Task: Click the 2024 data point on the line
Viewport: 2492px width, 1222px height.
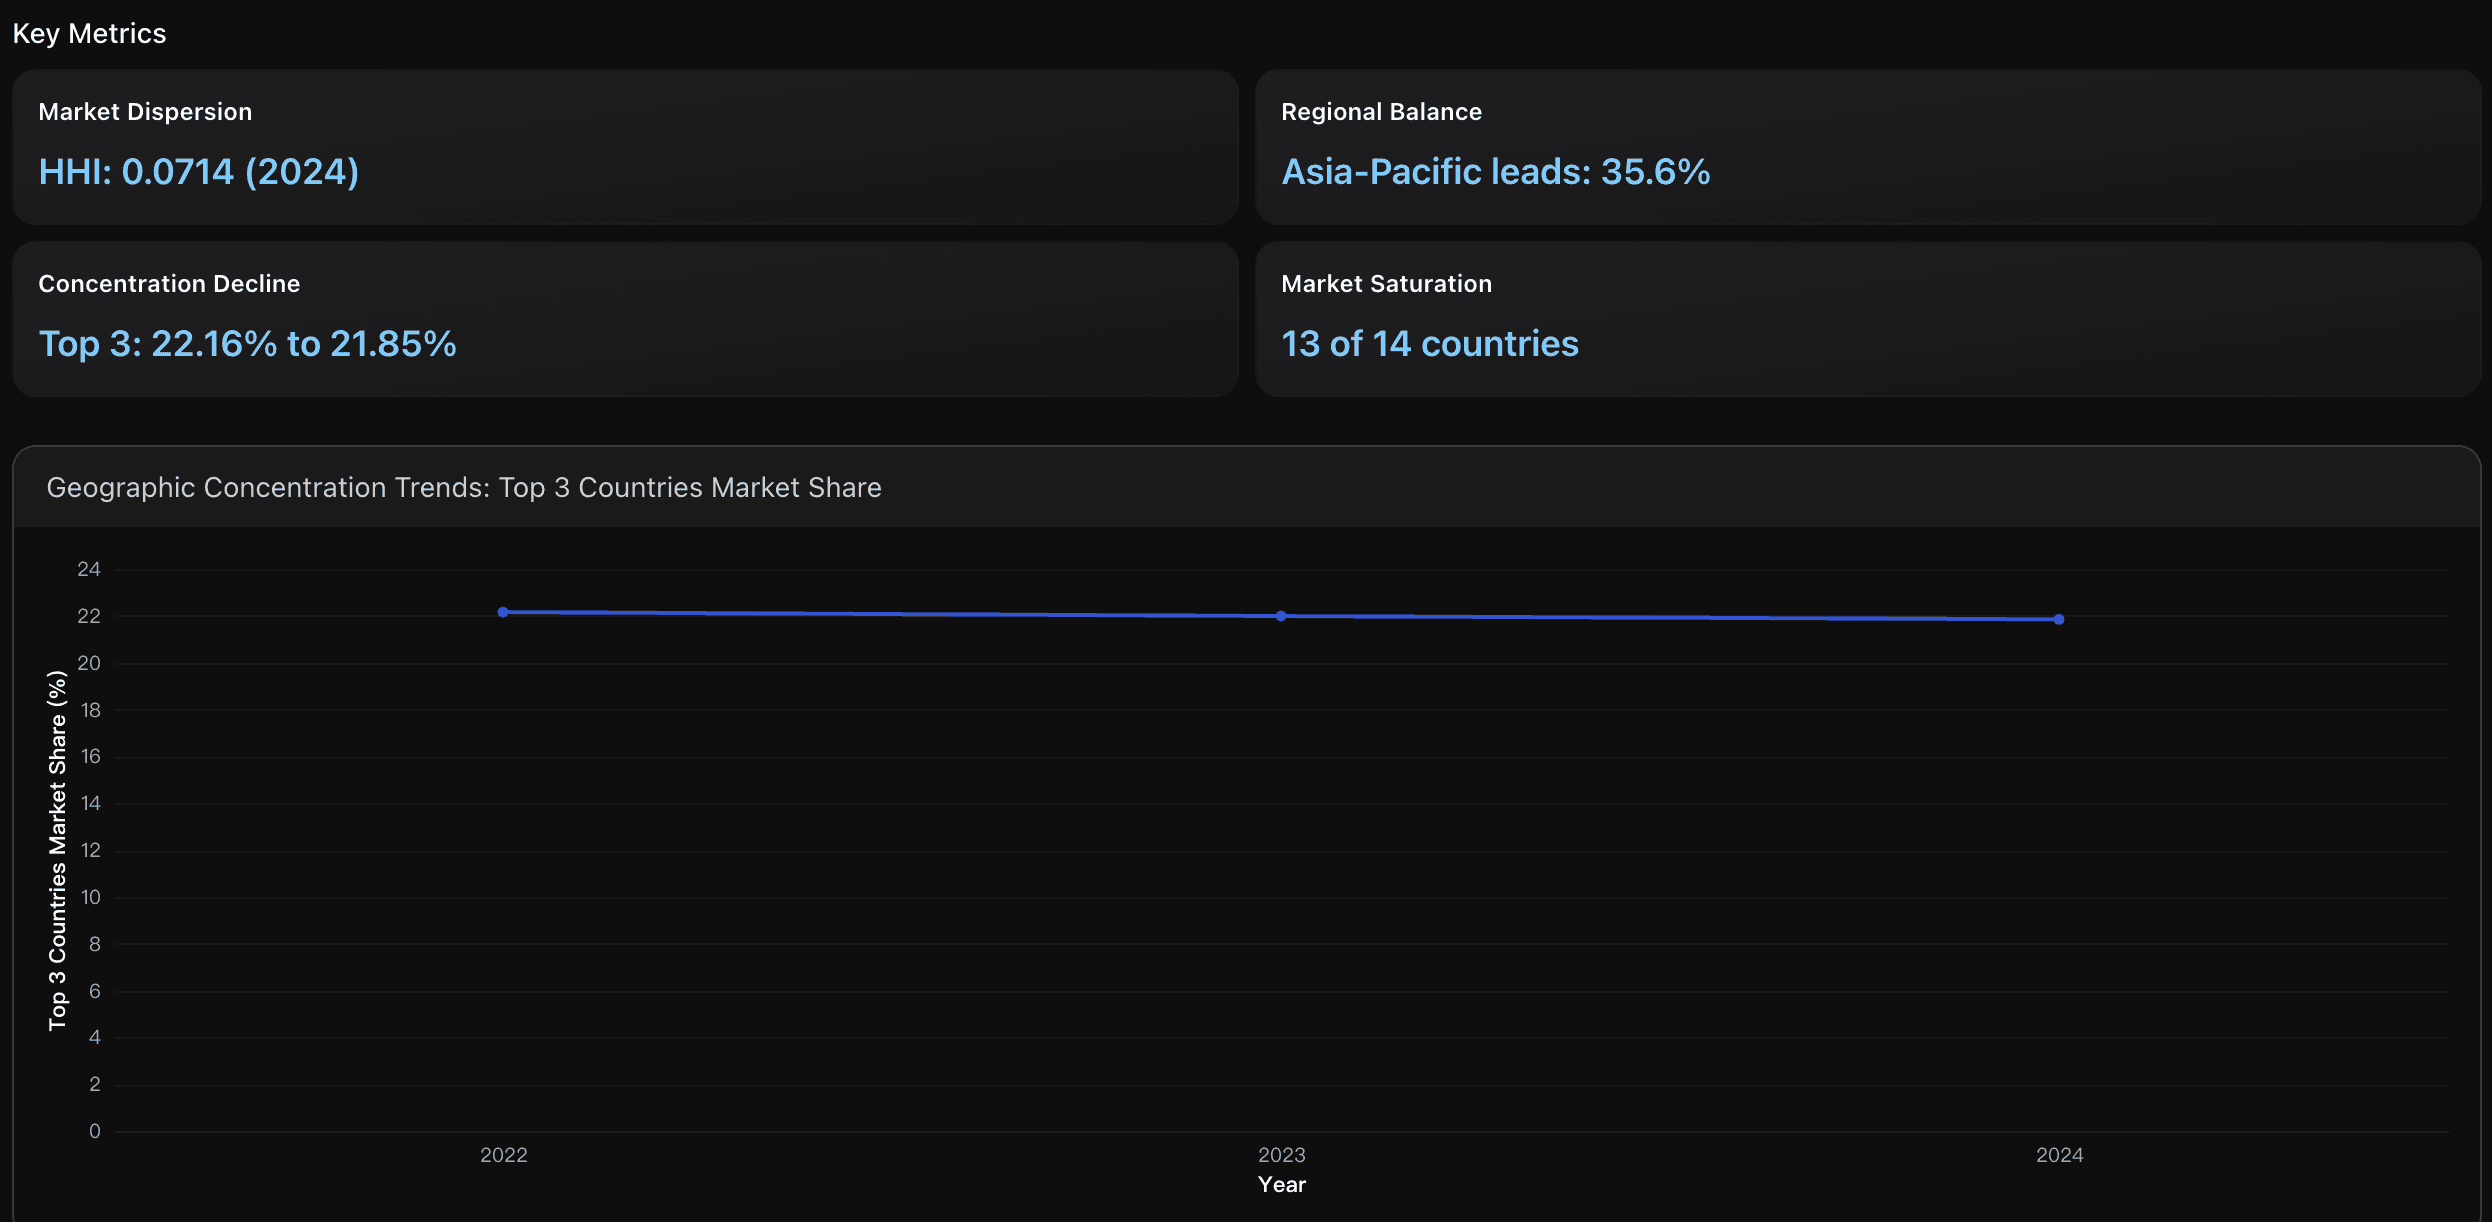Action: tap(2059, 620)
